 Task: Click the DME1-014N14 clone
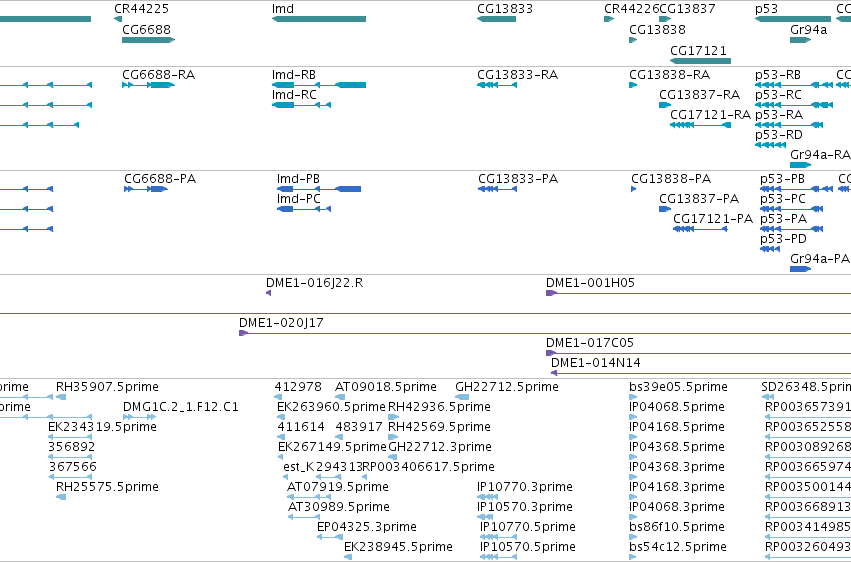[x=701, y=373]
